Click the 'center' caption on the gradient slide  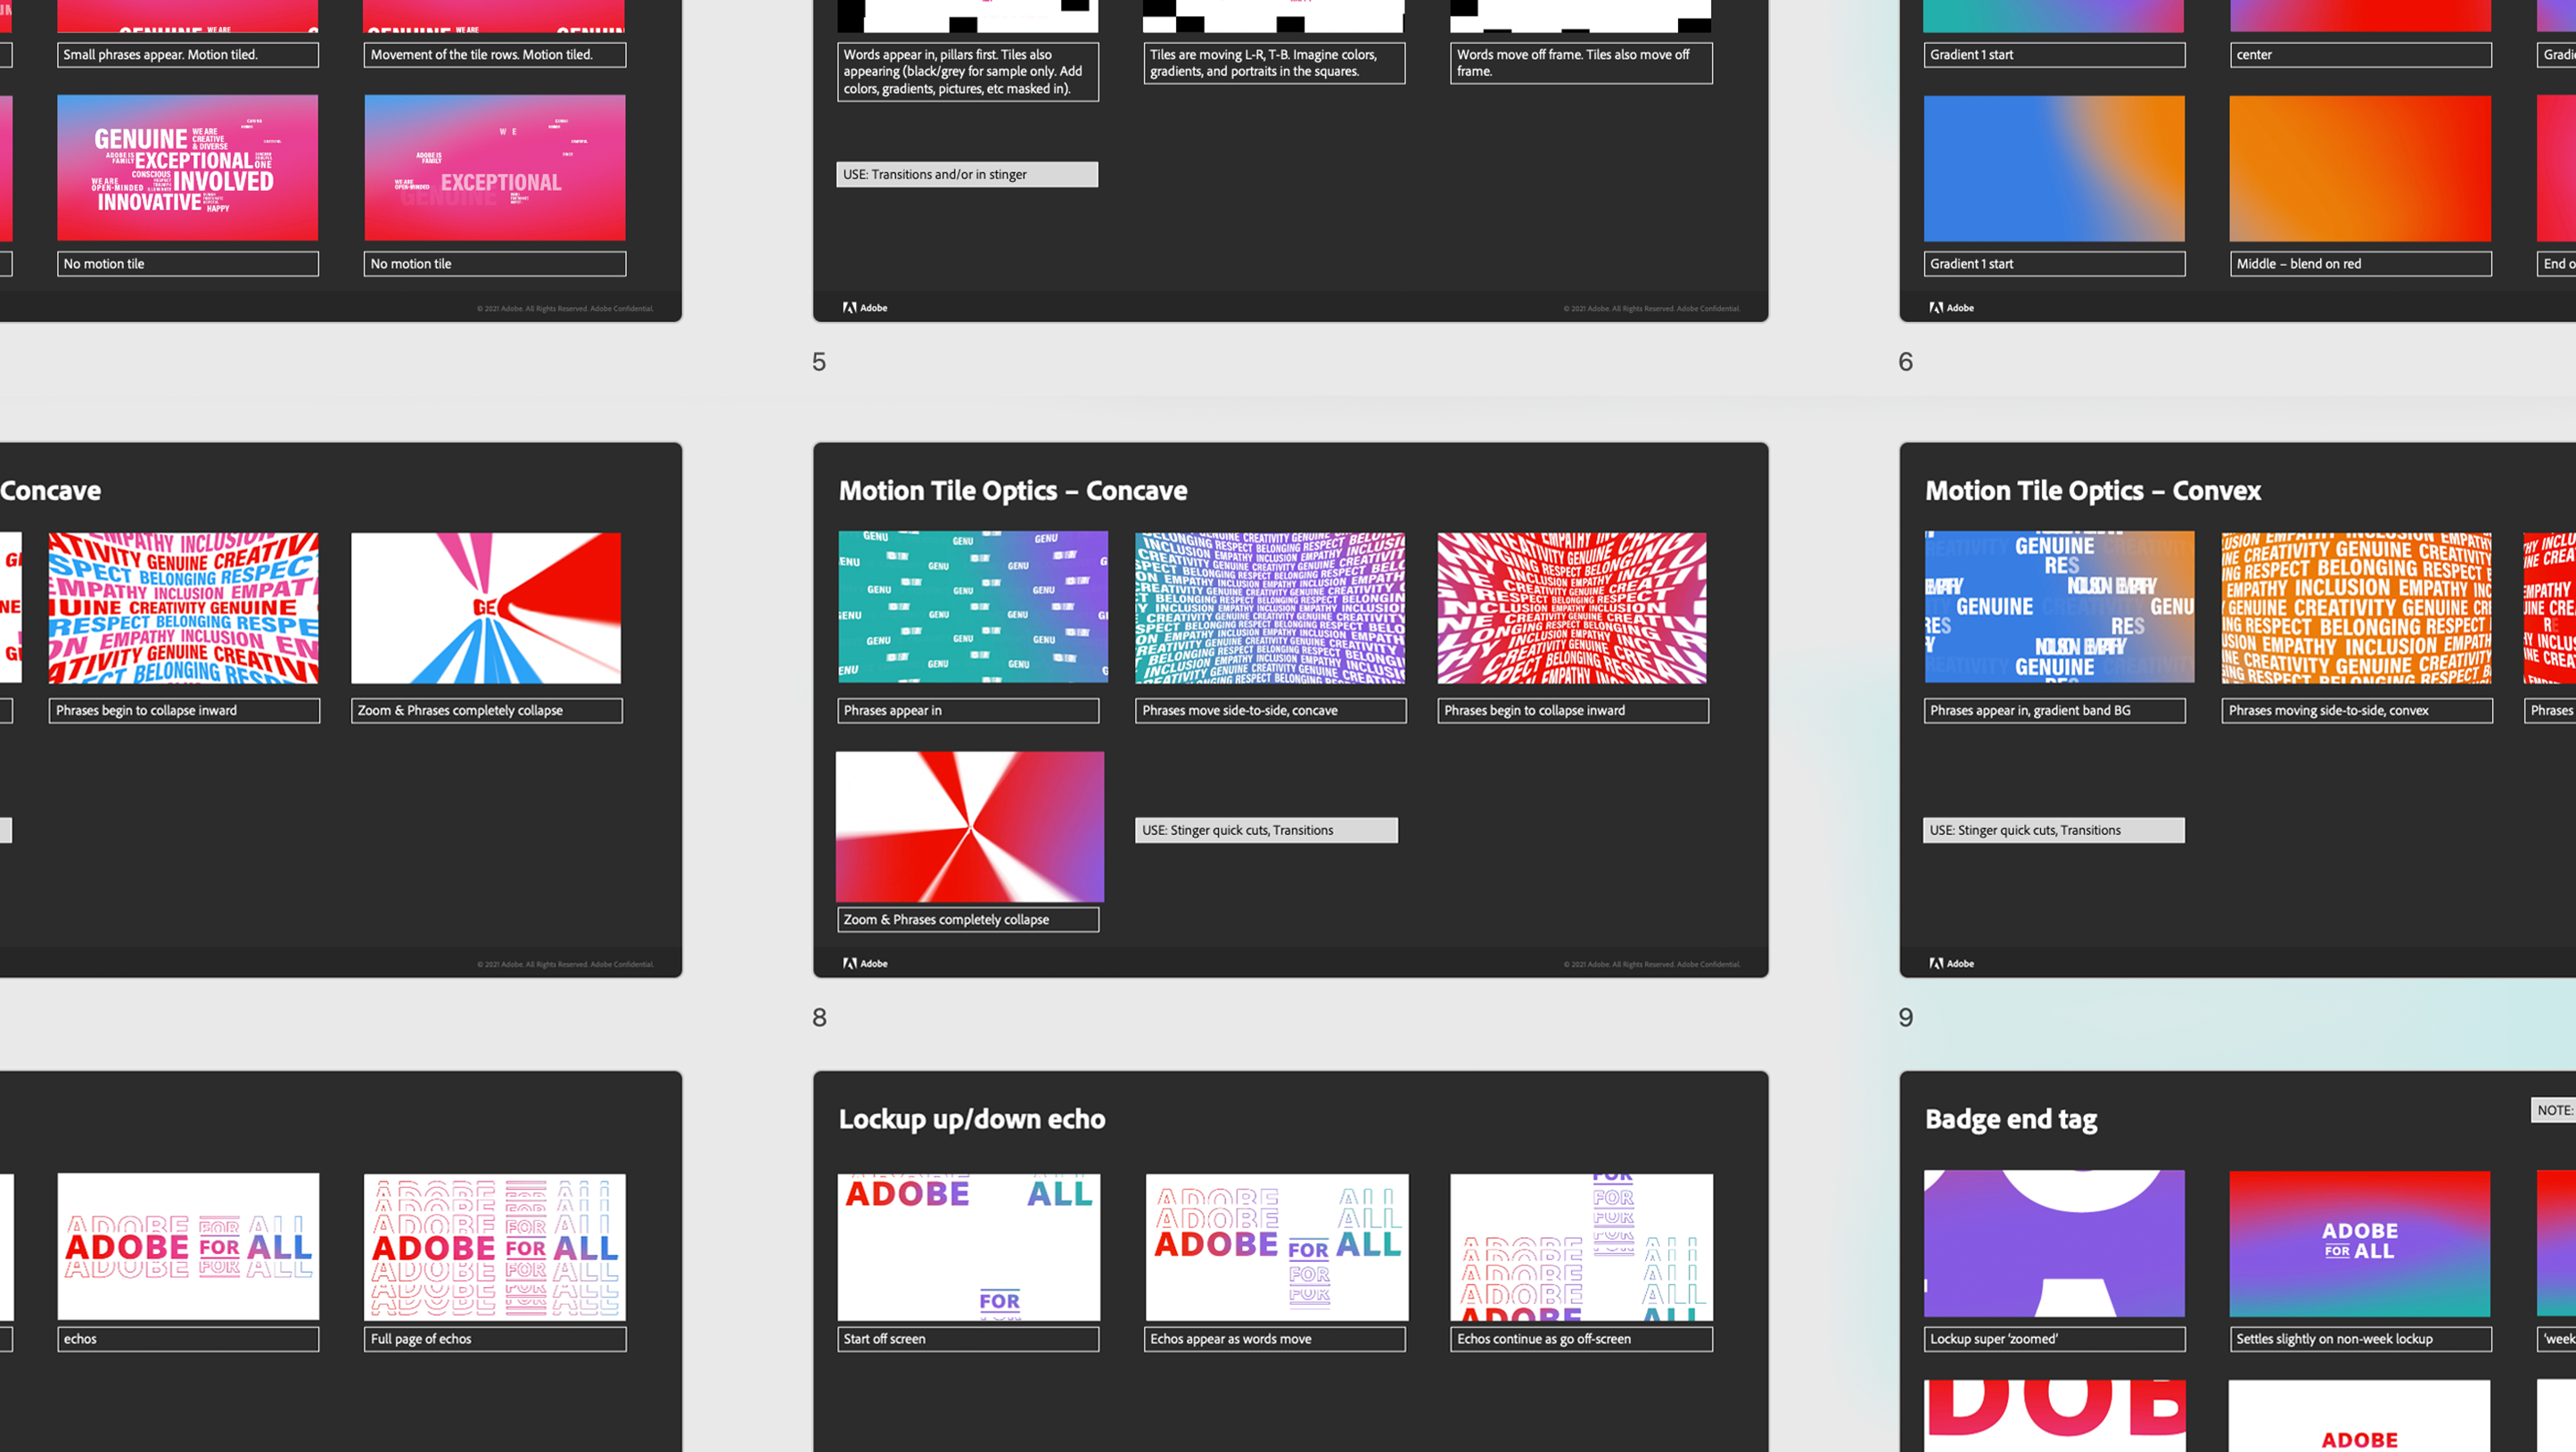coord(2361,54)
